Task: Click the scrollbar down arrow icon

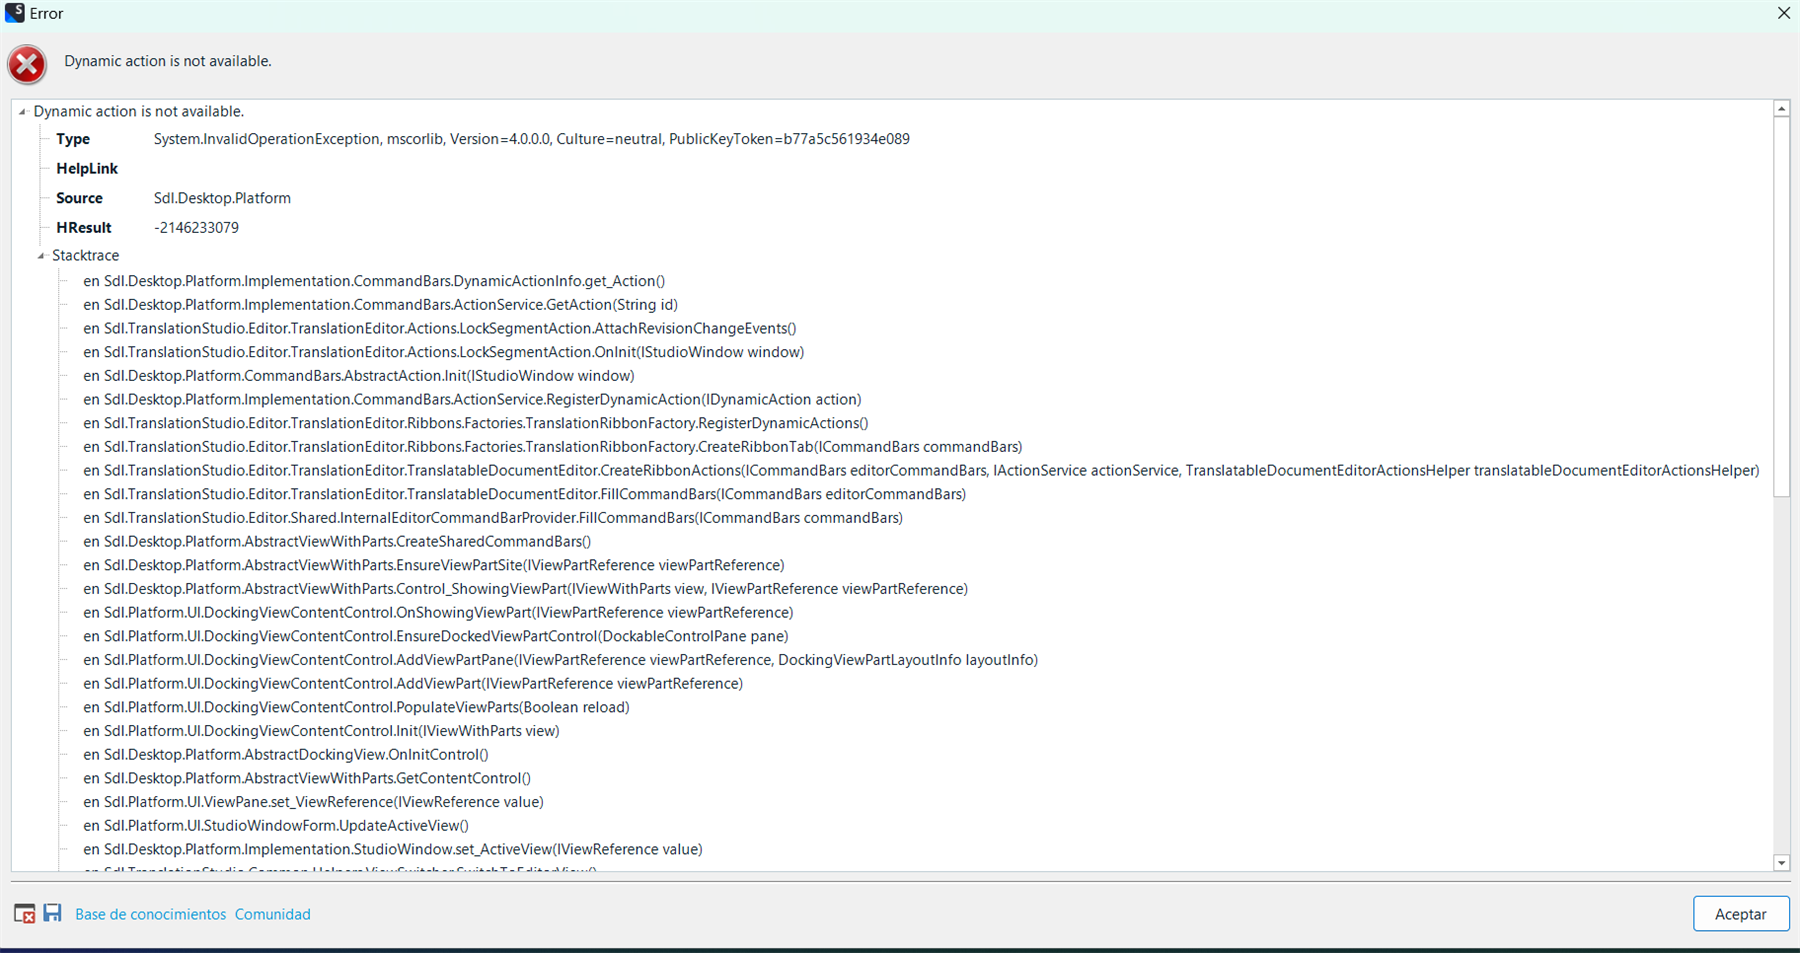Action: tap(1782, 863)
